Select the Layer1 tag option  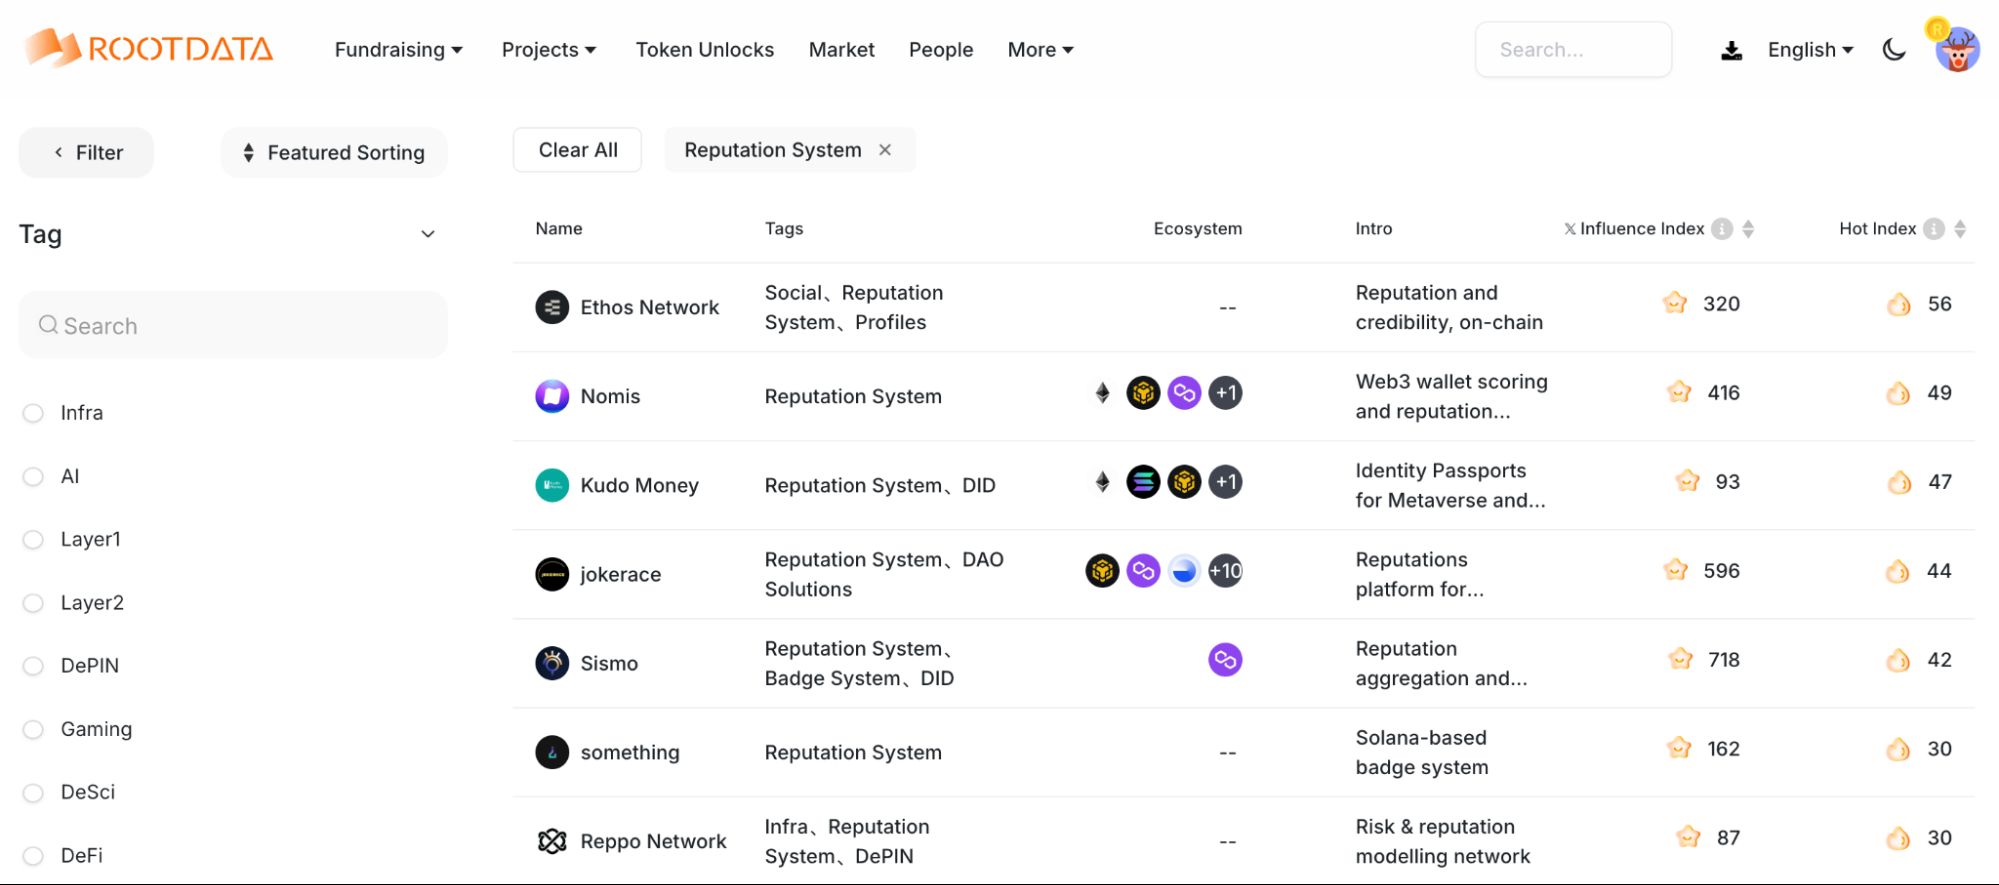(x=33, y=540)
